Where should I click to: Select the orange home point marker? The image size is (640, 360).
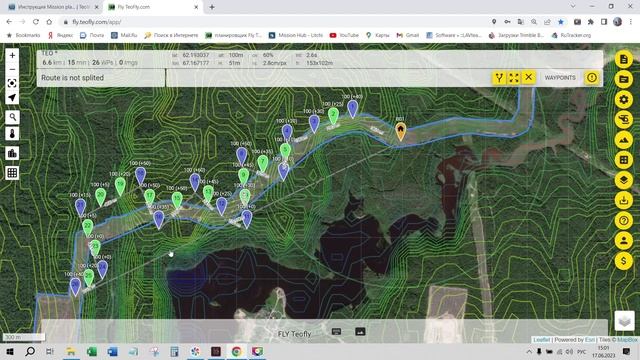[401, 131]
